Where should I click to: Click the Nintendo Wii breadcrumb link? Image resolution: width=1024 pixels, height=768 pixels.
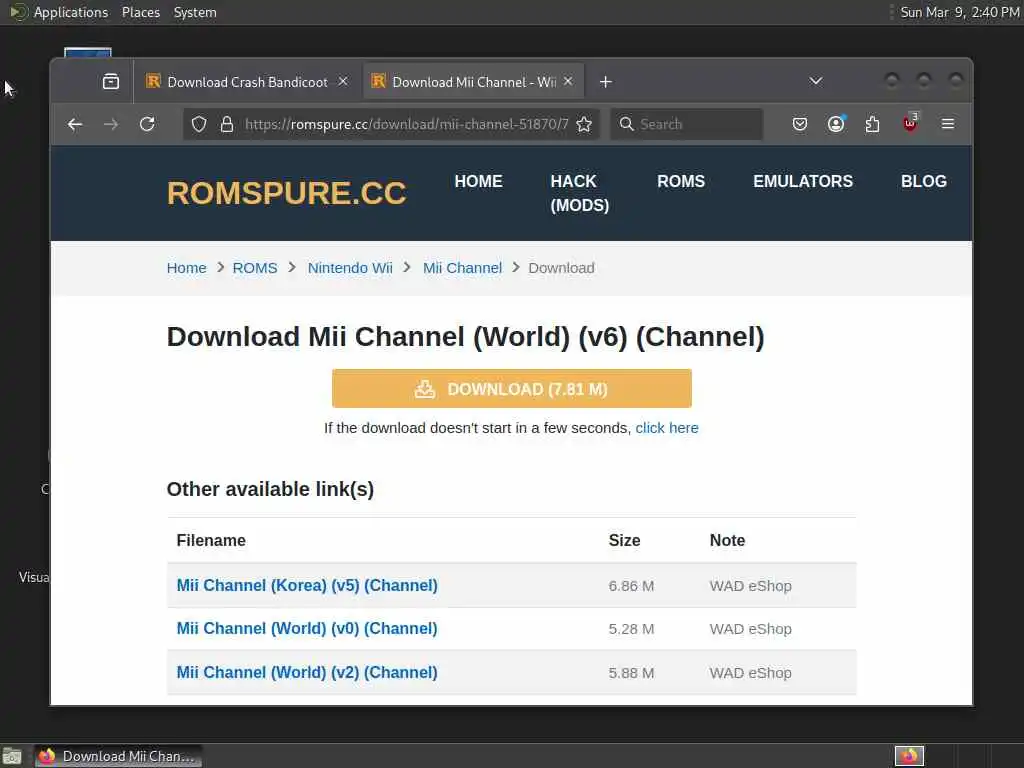pyautogui.click(x=350, y=268)
